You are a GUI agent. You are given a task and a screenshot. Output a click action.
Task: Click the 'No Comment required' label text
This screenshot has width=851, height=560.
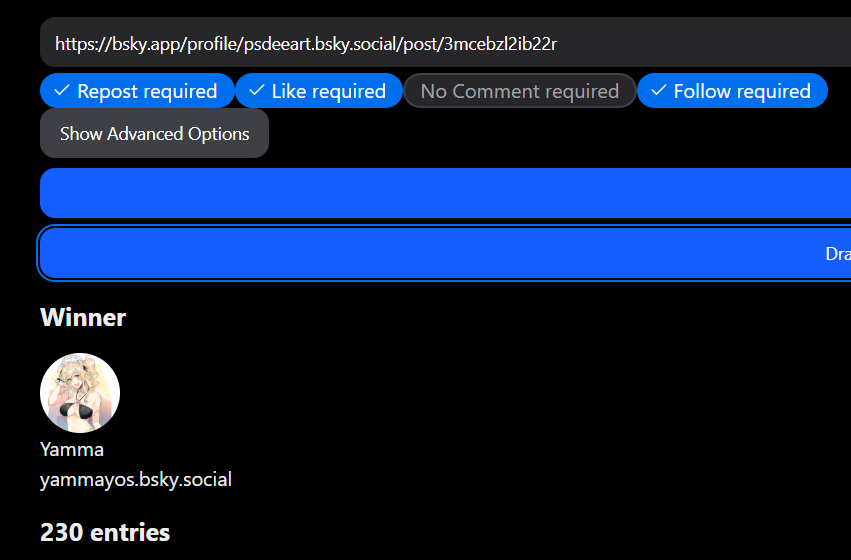click(x=520, y=91)
